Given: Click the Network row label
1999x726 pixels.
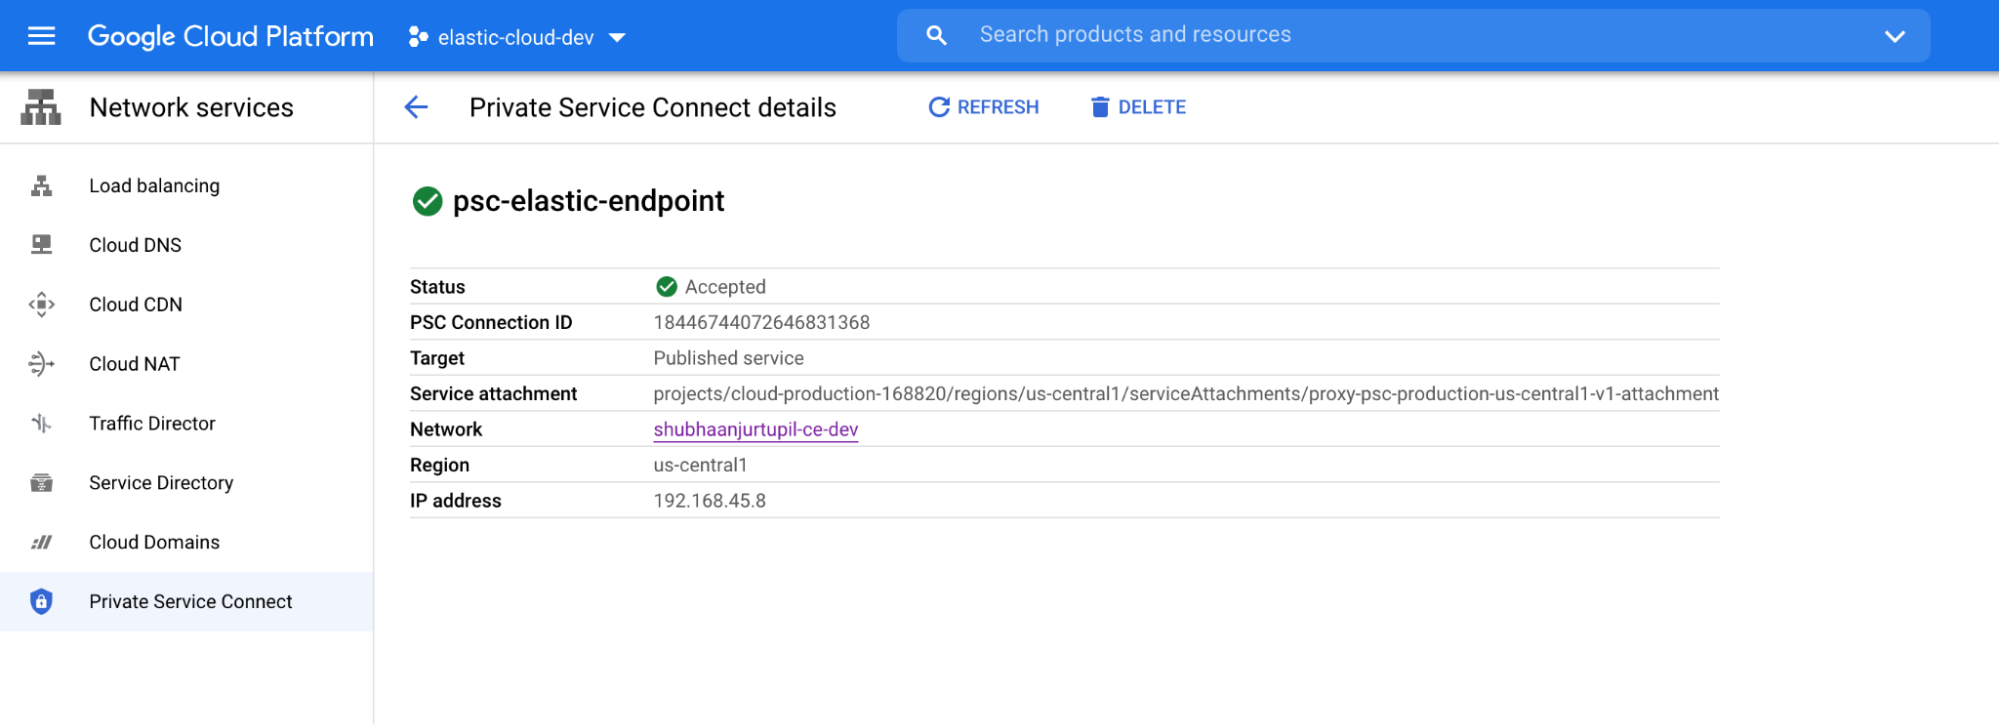Looking at the screenshot, I should pyautogui.click(x=446, y=429).
